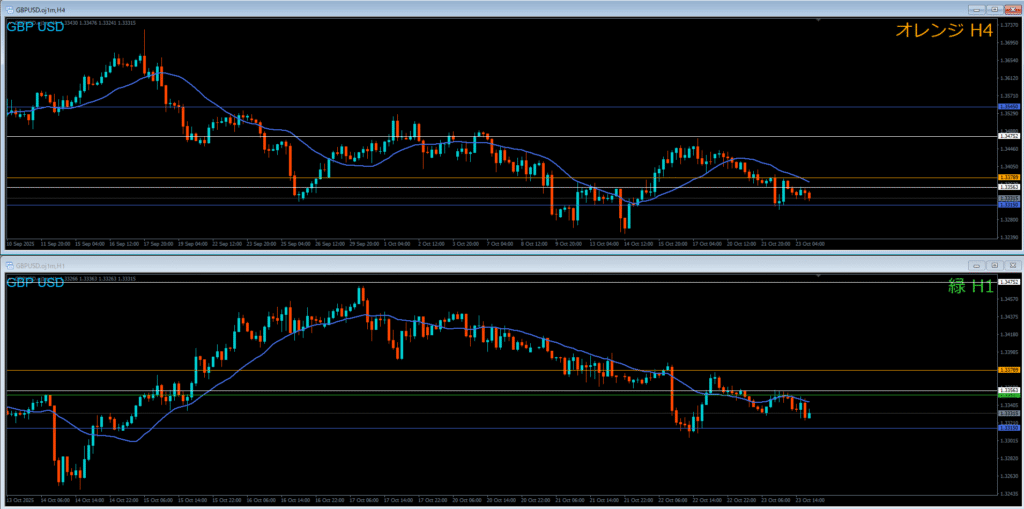Click the H4 chart window's title bar icon

pos(8,9)
